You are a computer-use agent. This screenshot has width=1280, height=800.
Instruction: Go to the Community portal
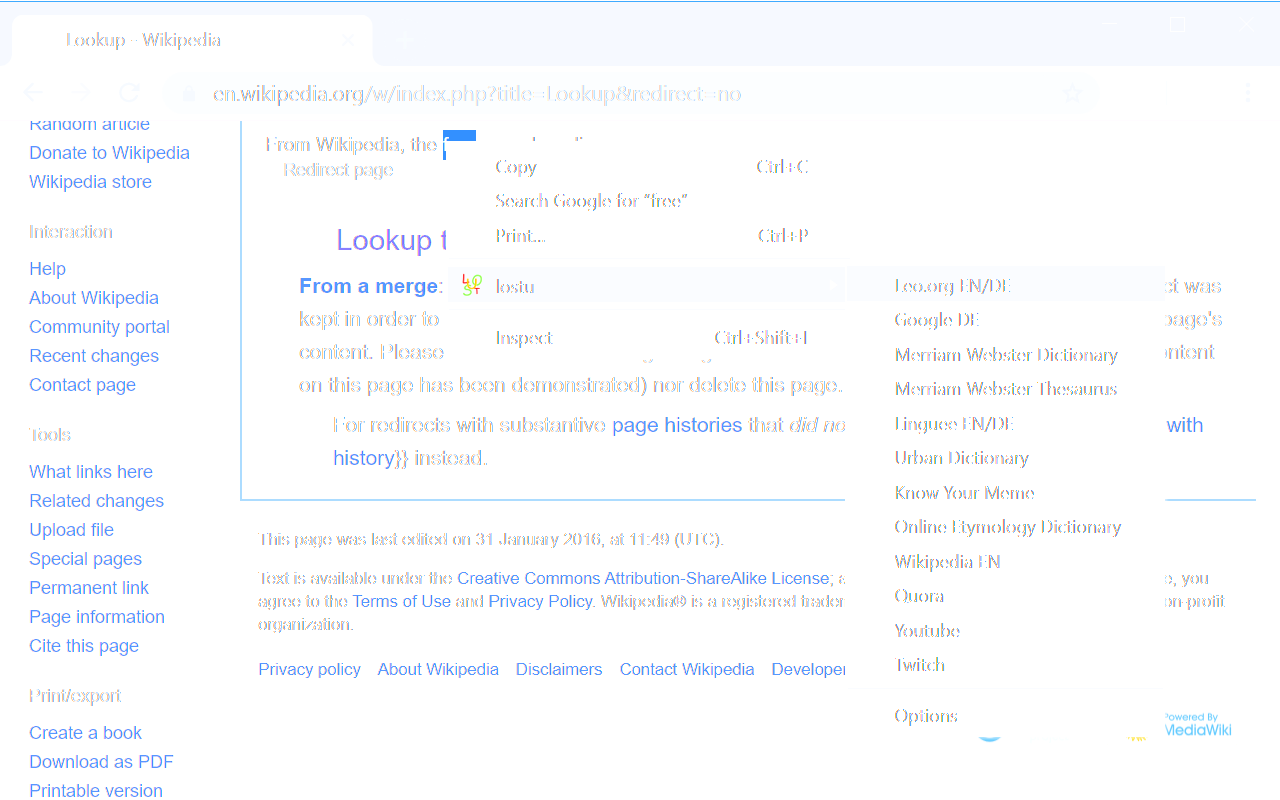pyautogui.click(x=100, y=327)
